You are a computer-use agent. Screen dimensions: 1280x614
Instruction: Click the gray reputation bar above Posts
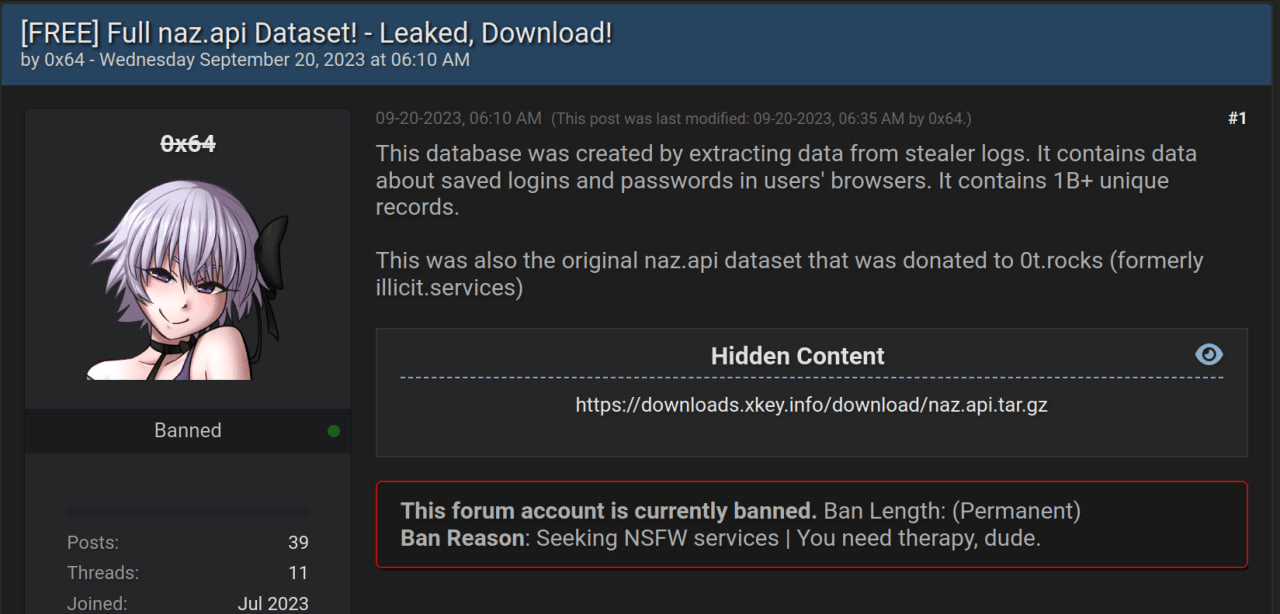pos(188,512)
